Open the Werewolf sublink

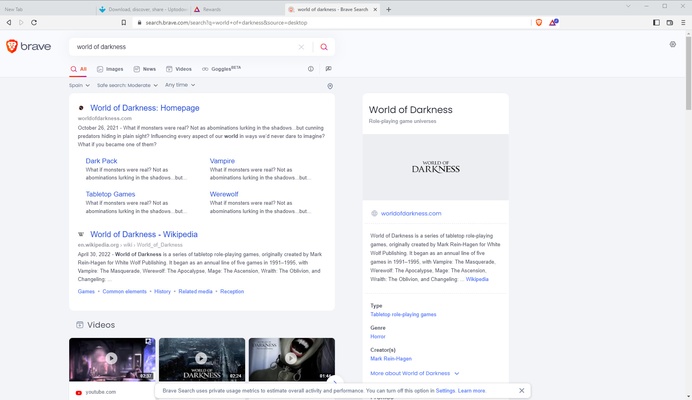pos(224,194)
